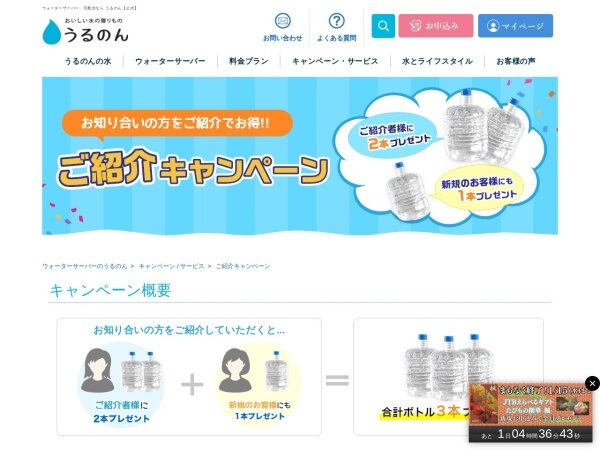Click the magnifying glass search button
Viewport: 600px width, 450px height.
tap(383, 26)
